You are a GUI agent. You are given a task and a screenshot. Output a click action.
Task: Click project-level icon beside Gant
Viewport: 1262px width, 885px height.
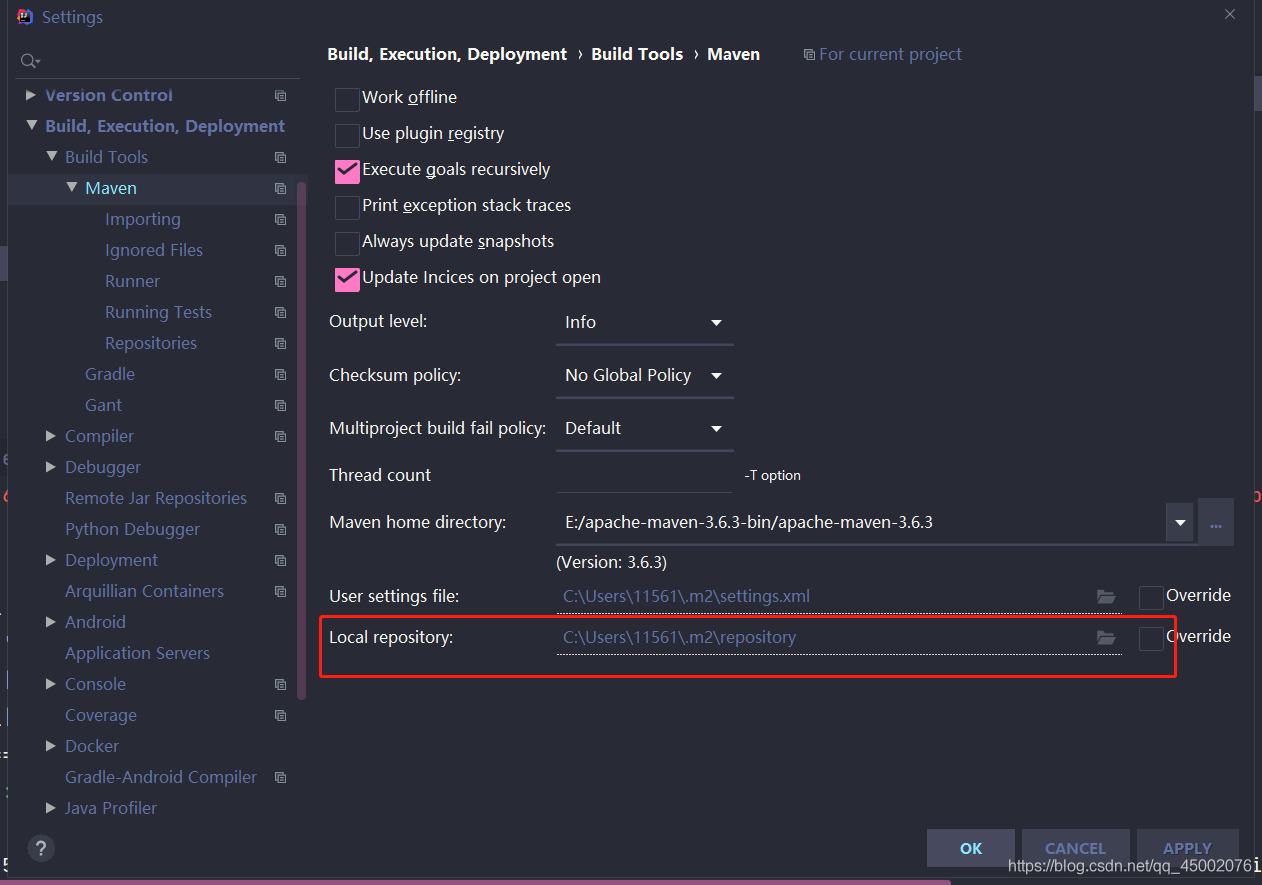pyautogui.click(x=280, y=406)
